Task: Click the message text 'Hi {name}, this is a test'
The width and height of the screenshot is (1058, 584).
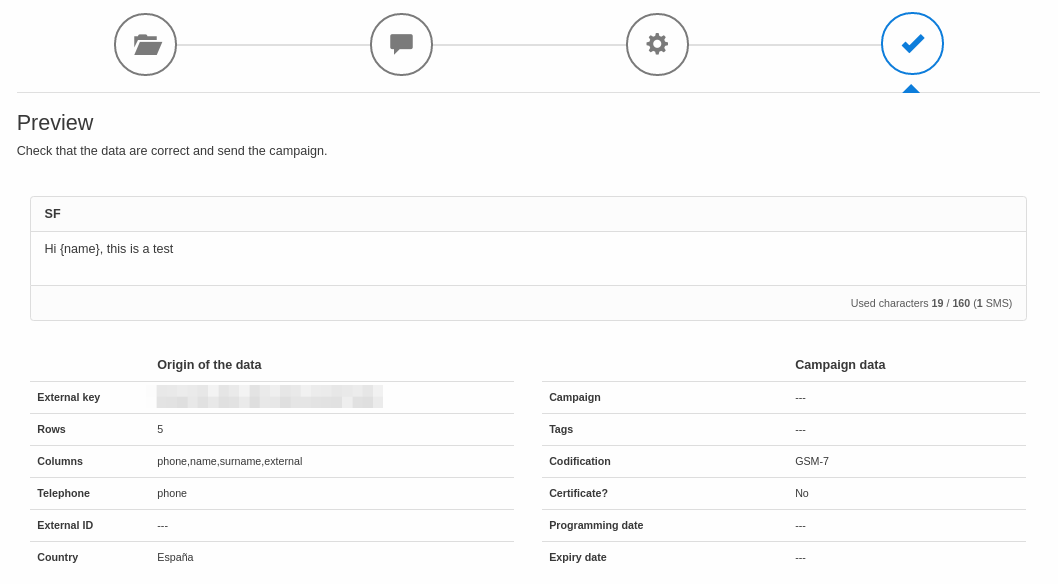Action: (109, 249)
